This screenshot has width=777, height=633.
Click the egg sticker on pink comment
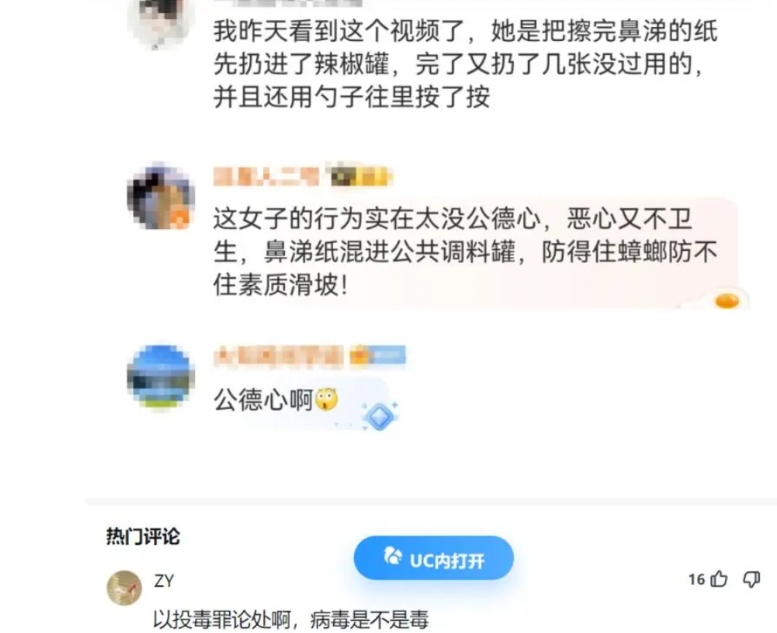click(726, 300)
